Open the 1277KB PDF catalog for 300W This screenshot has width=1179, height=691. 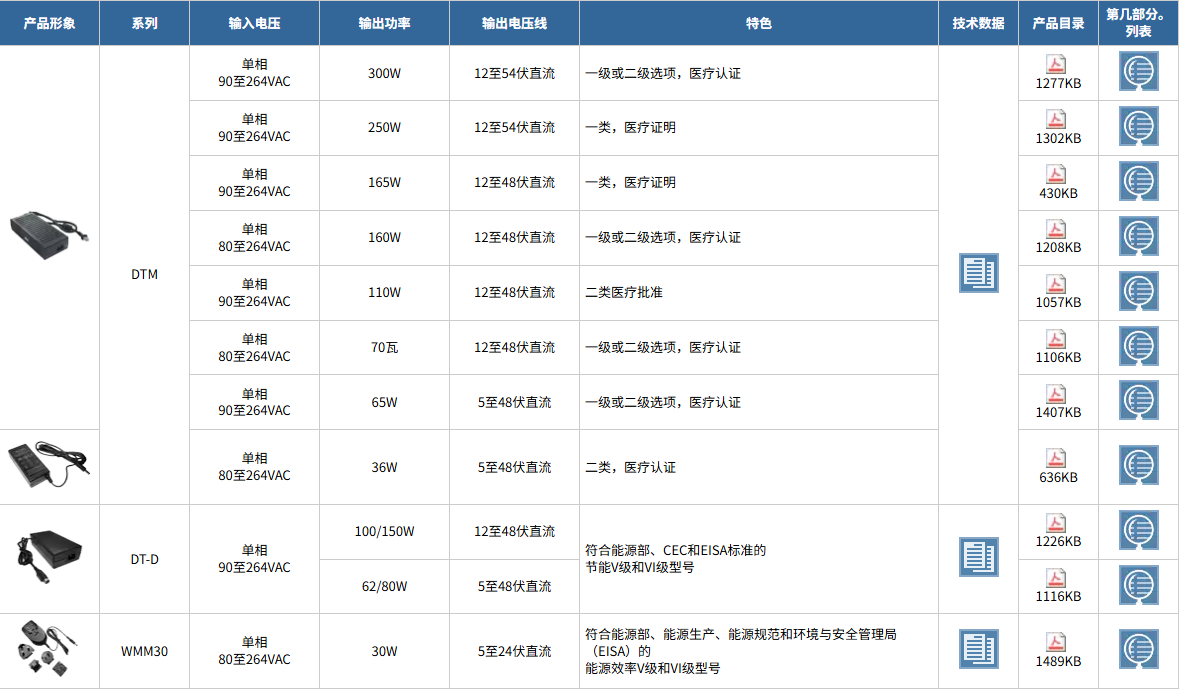click(x=1056, y=64)
